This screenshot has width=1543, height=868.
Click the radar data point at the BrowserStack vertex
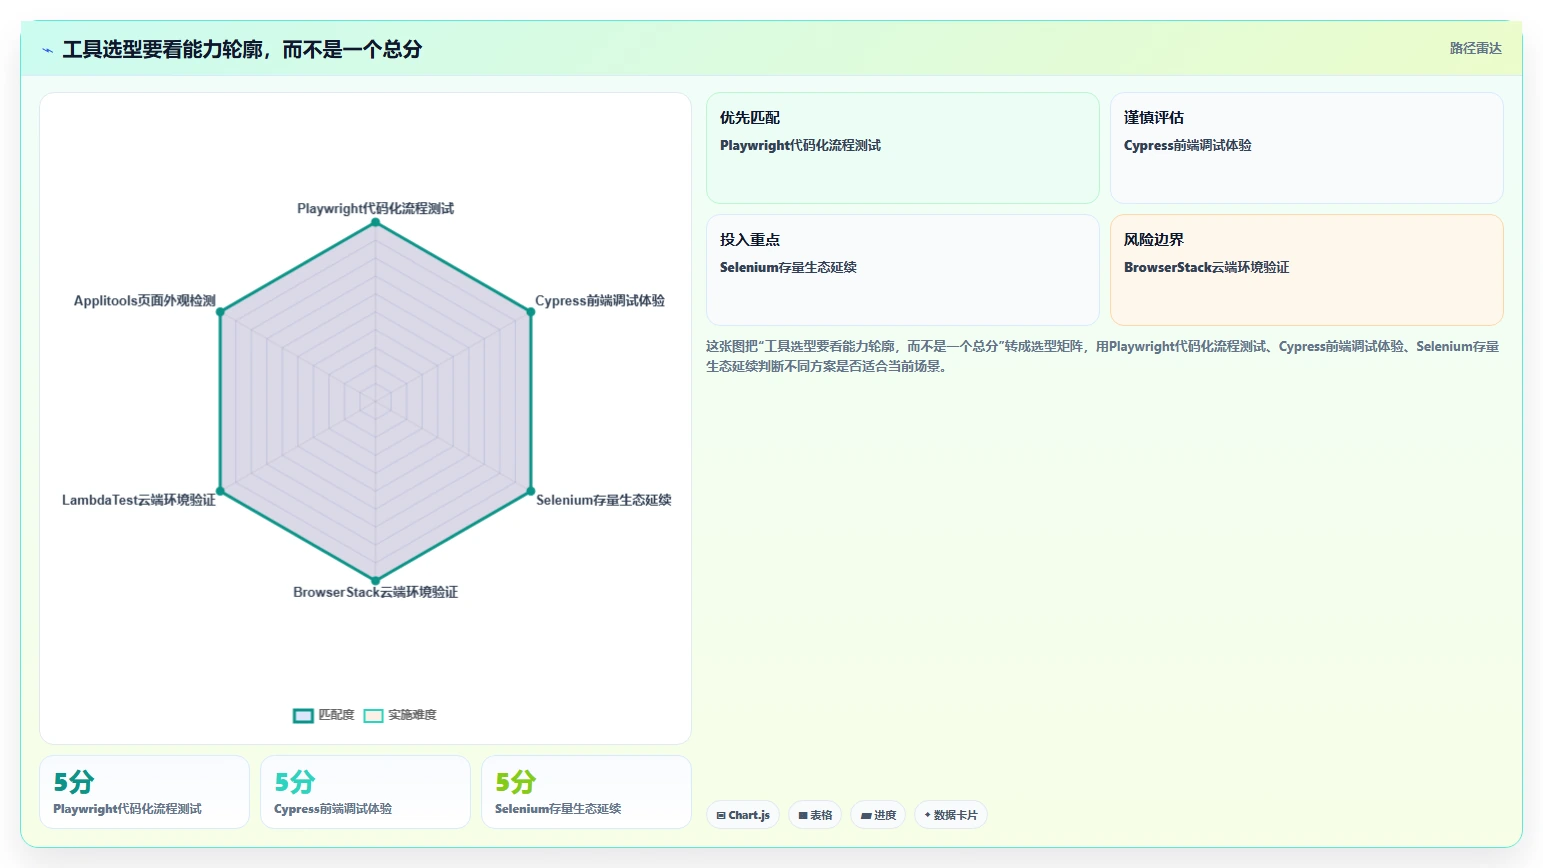376,580
